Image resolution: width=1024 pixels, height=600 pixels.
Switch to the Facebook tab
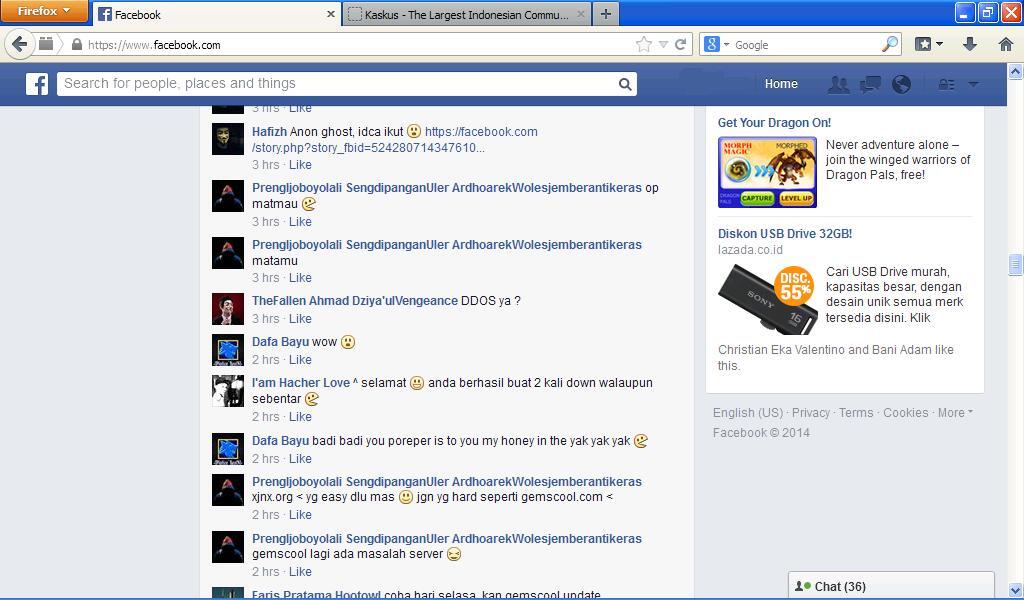pyautogui.click(x=217, y=14)
